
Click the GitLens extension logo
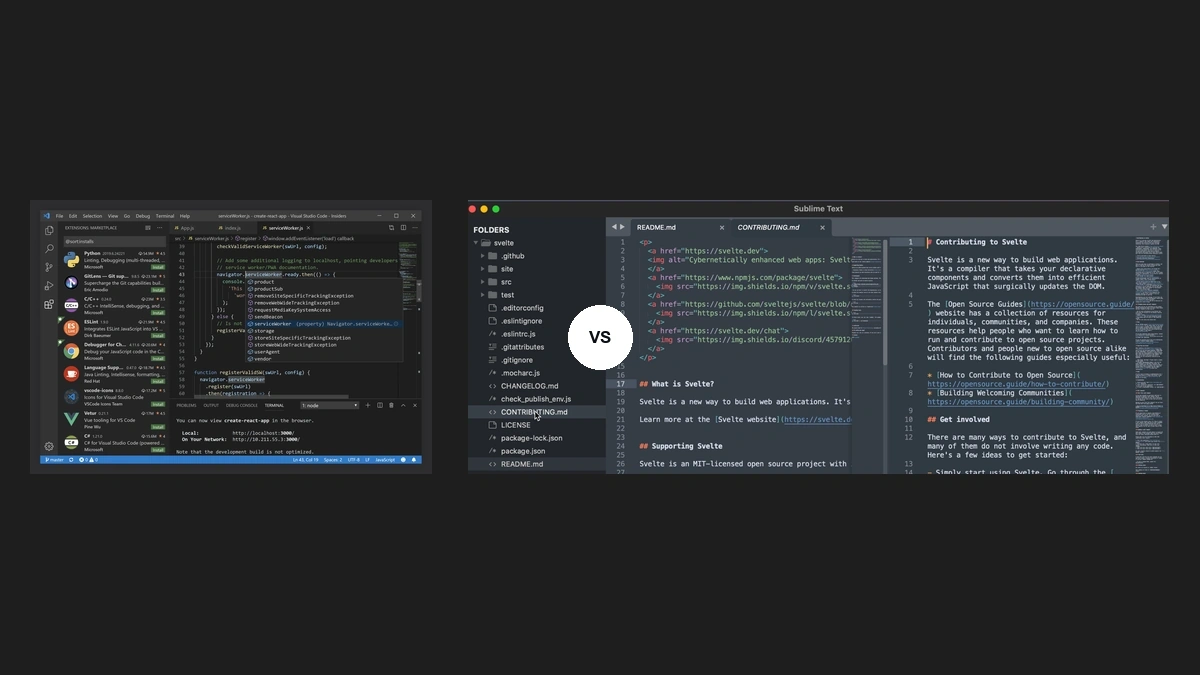[x=71, y=282]
